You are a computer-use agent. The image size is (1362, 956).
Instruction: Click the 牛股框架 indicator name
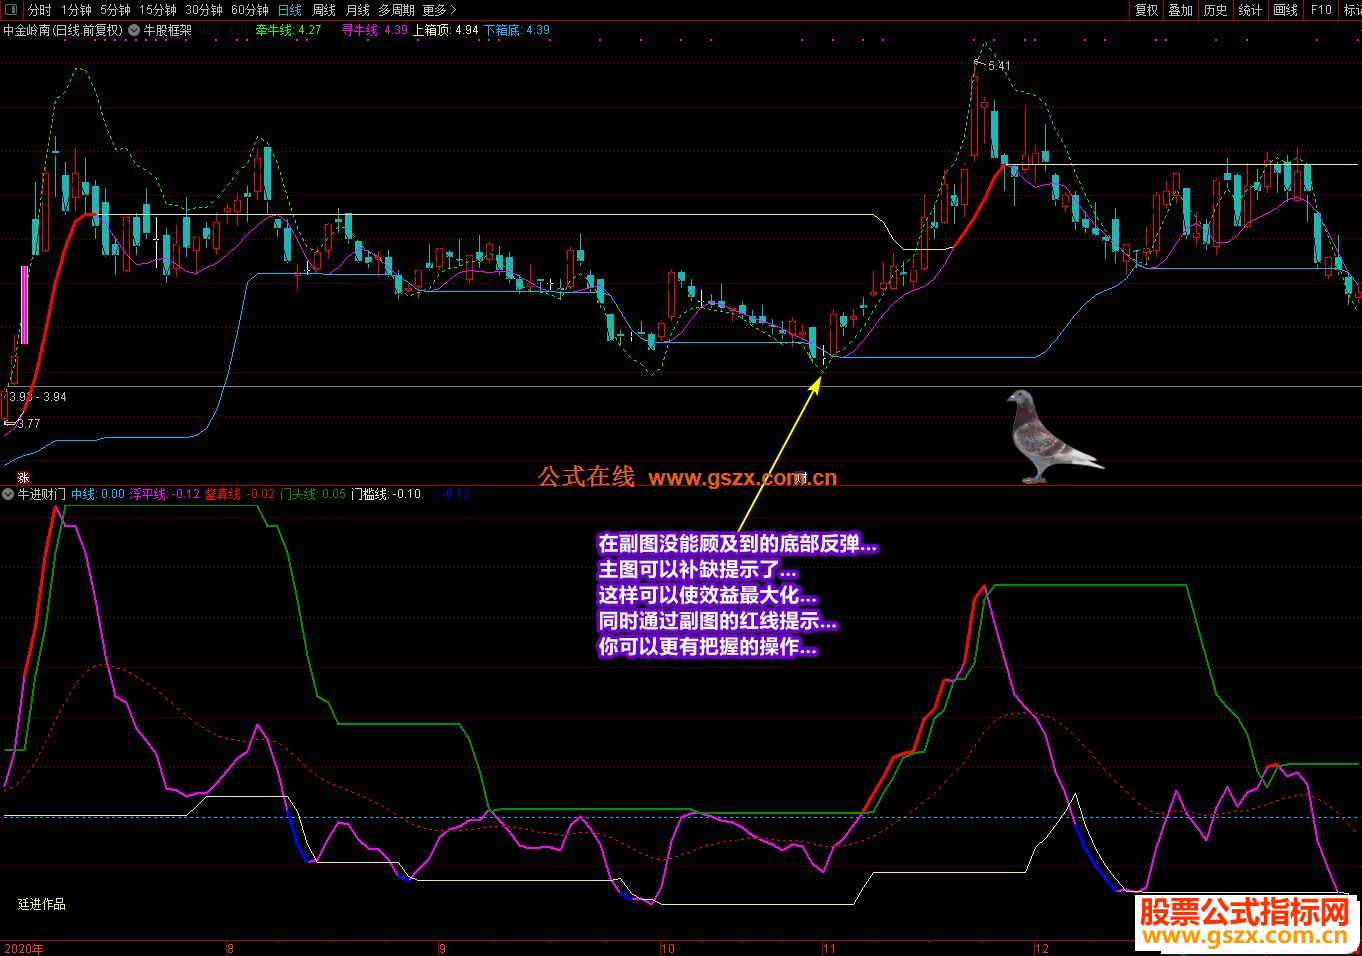coord(167,30)
